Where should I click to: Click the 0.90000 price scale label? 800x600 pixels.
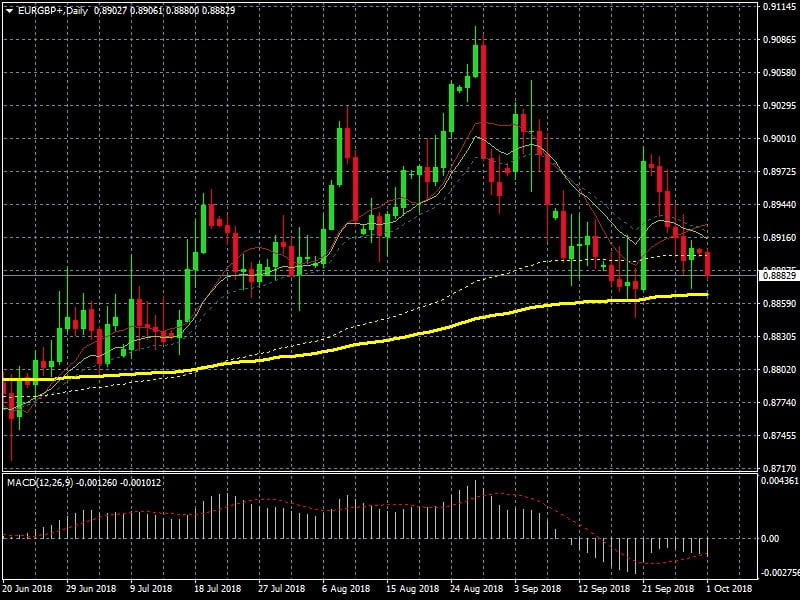778,139
